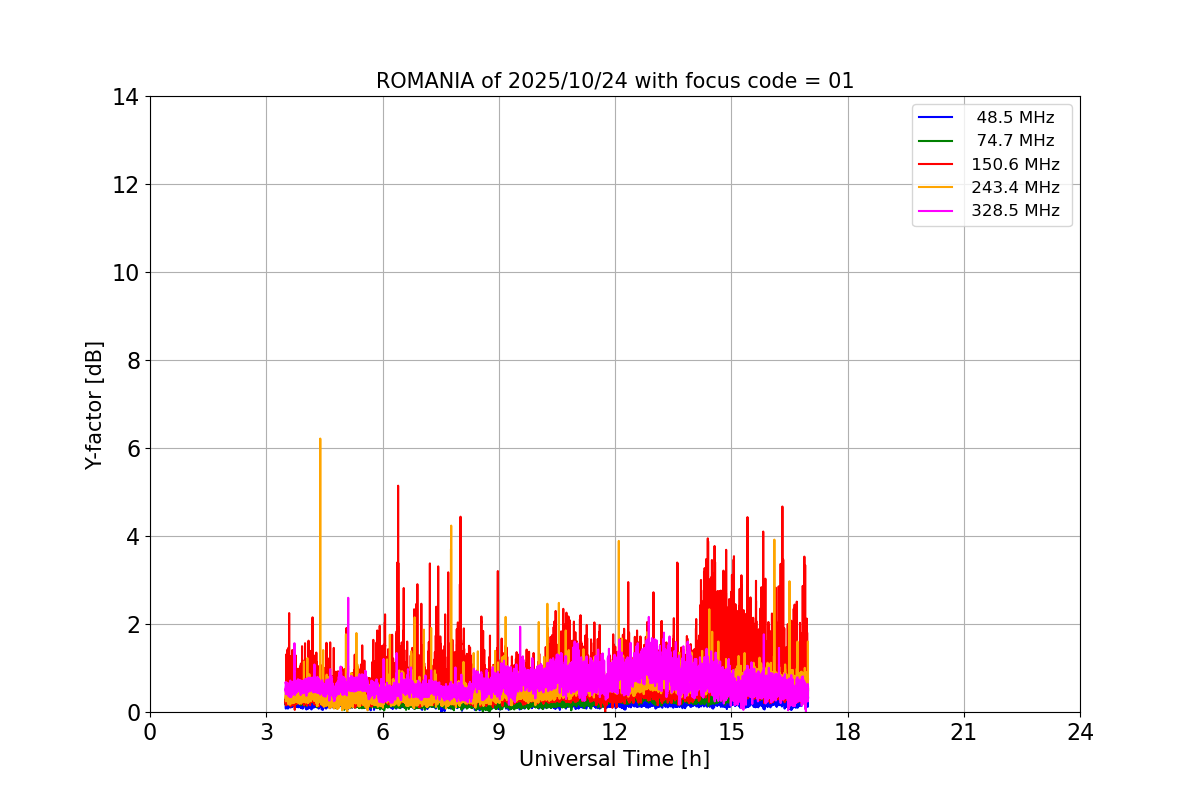Select the '328.5 MHz' legend label
Viewport: 1200px width, 800px height.
pos(1015,211)
